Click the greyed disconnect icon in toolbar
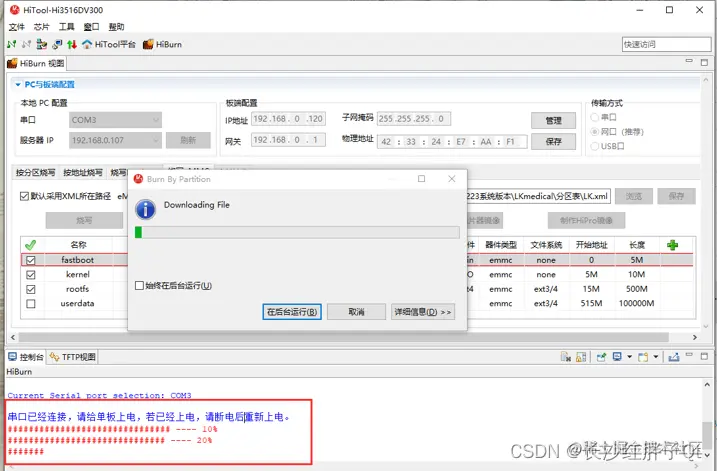Viewport: 717px width, 471px height. (x=27, y=44)
